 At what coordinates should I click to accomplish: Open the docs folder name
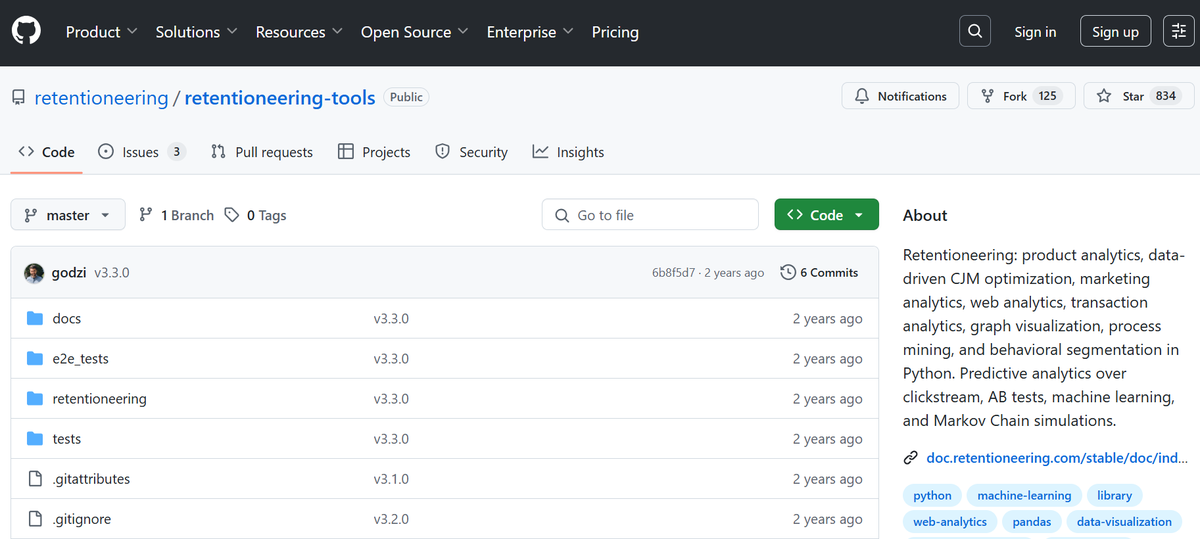coord(67,318)
